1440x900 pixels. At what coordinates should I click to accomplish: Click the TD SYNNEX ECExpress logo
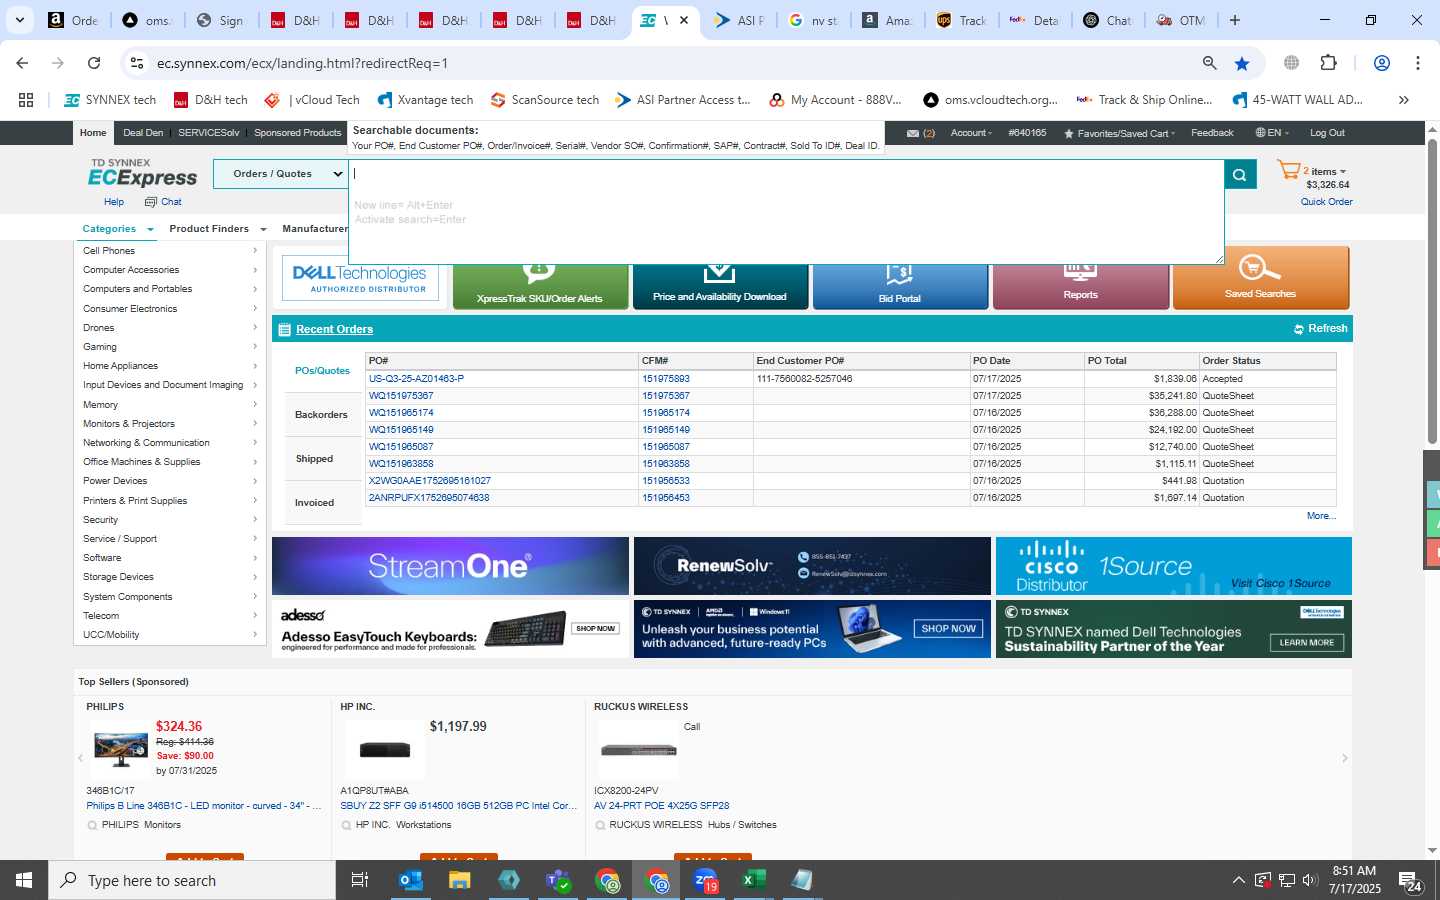[143, 173]
